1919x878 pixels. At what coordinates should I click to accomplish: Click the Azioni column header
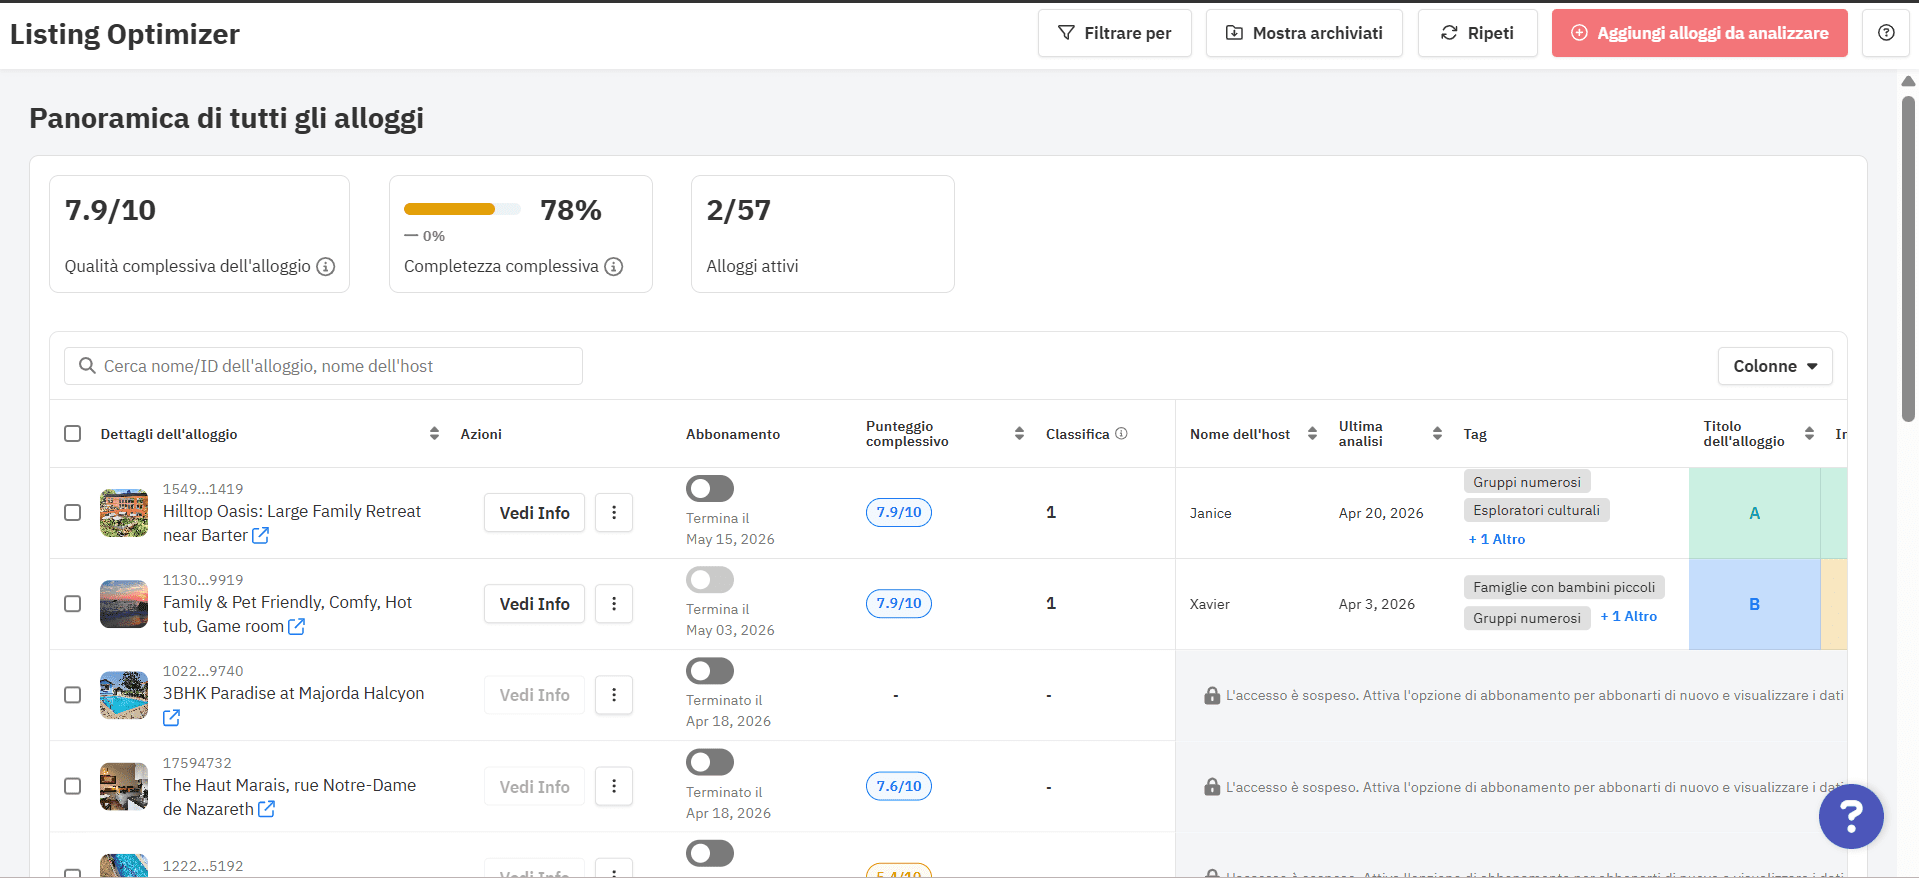[481, 434]
